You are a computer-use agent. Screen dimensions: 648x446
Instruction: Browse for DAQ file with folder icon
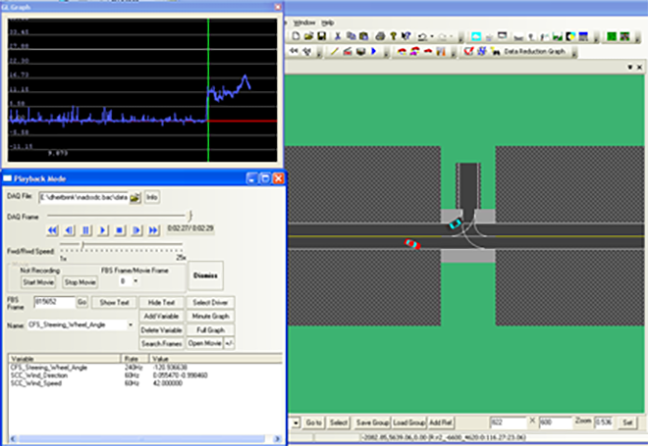point(136,198)
